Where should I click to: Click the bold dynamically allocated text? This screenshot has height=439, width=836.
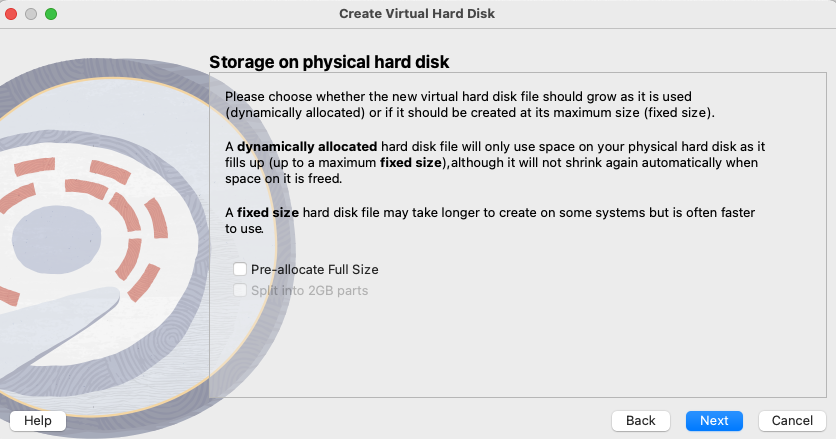click(307, 147)
